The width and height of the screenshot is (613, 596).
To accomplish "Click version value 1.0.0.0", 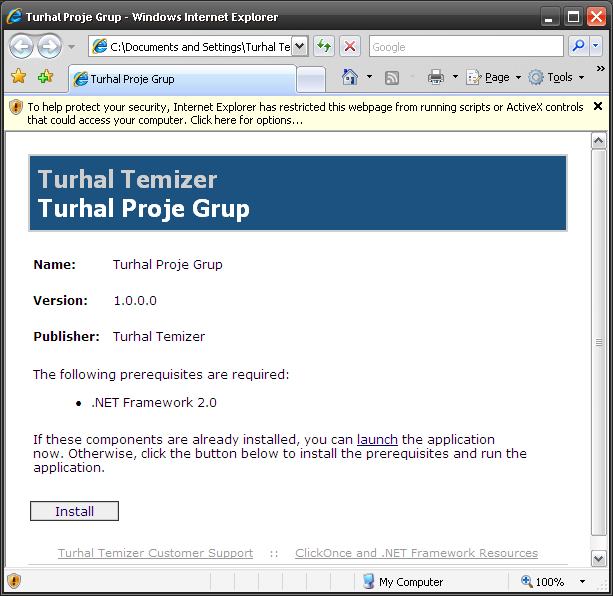I will (135, 301).
